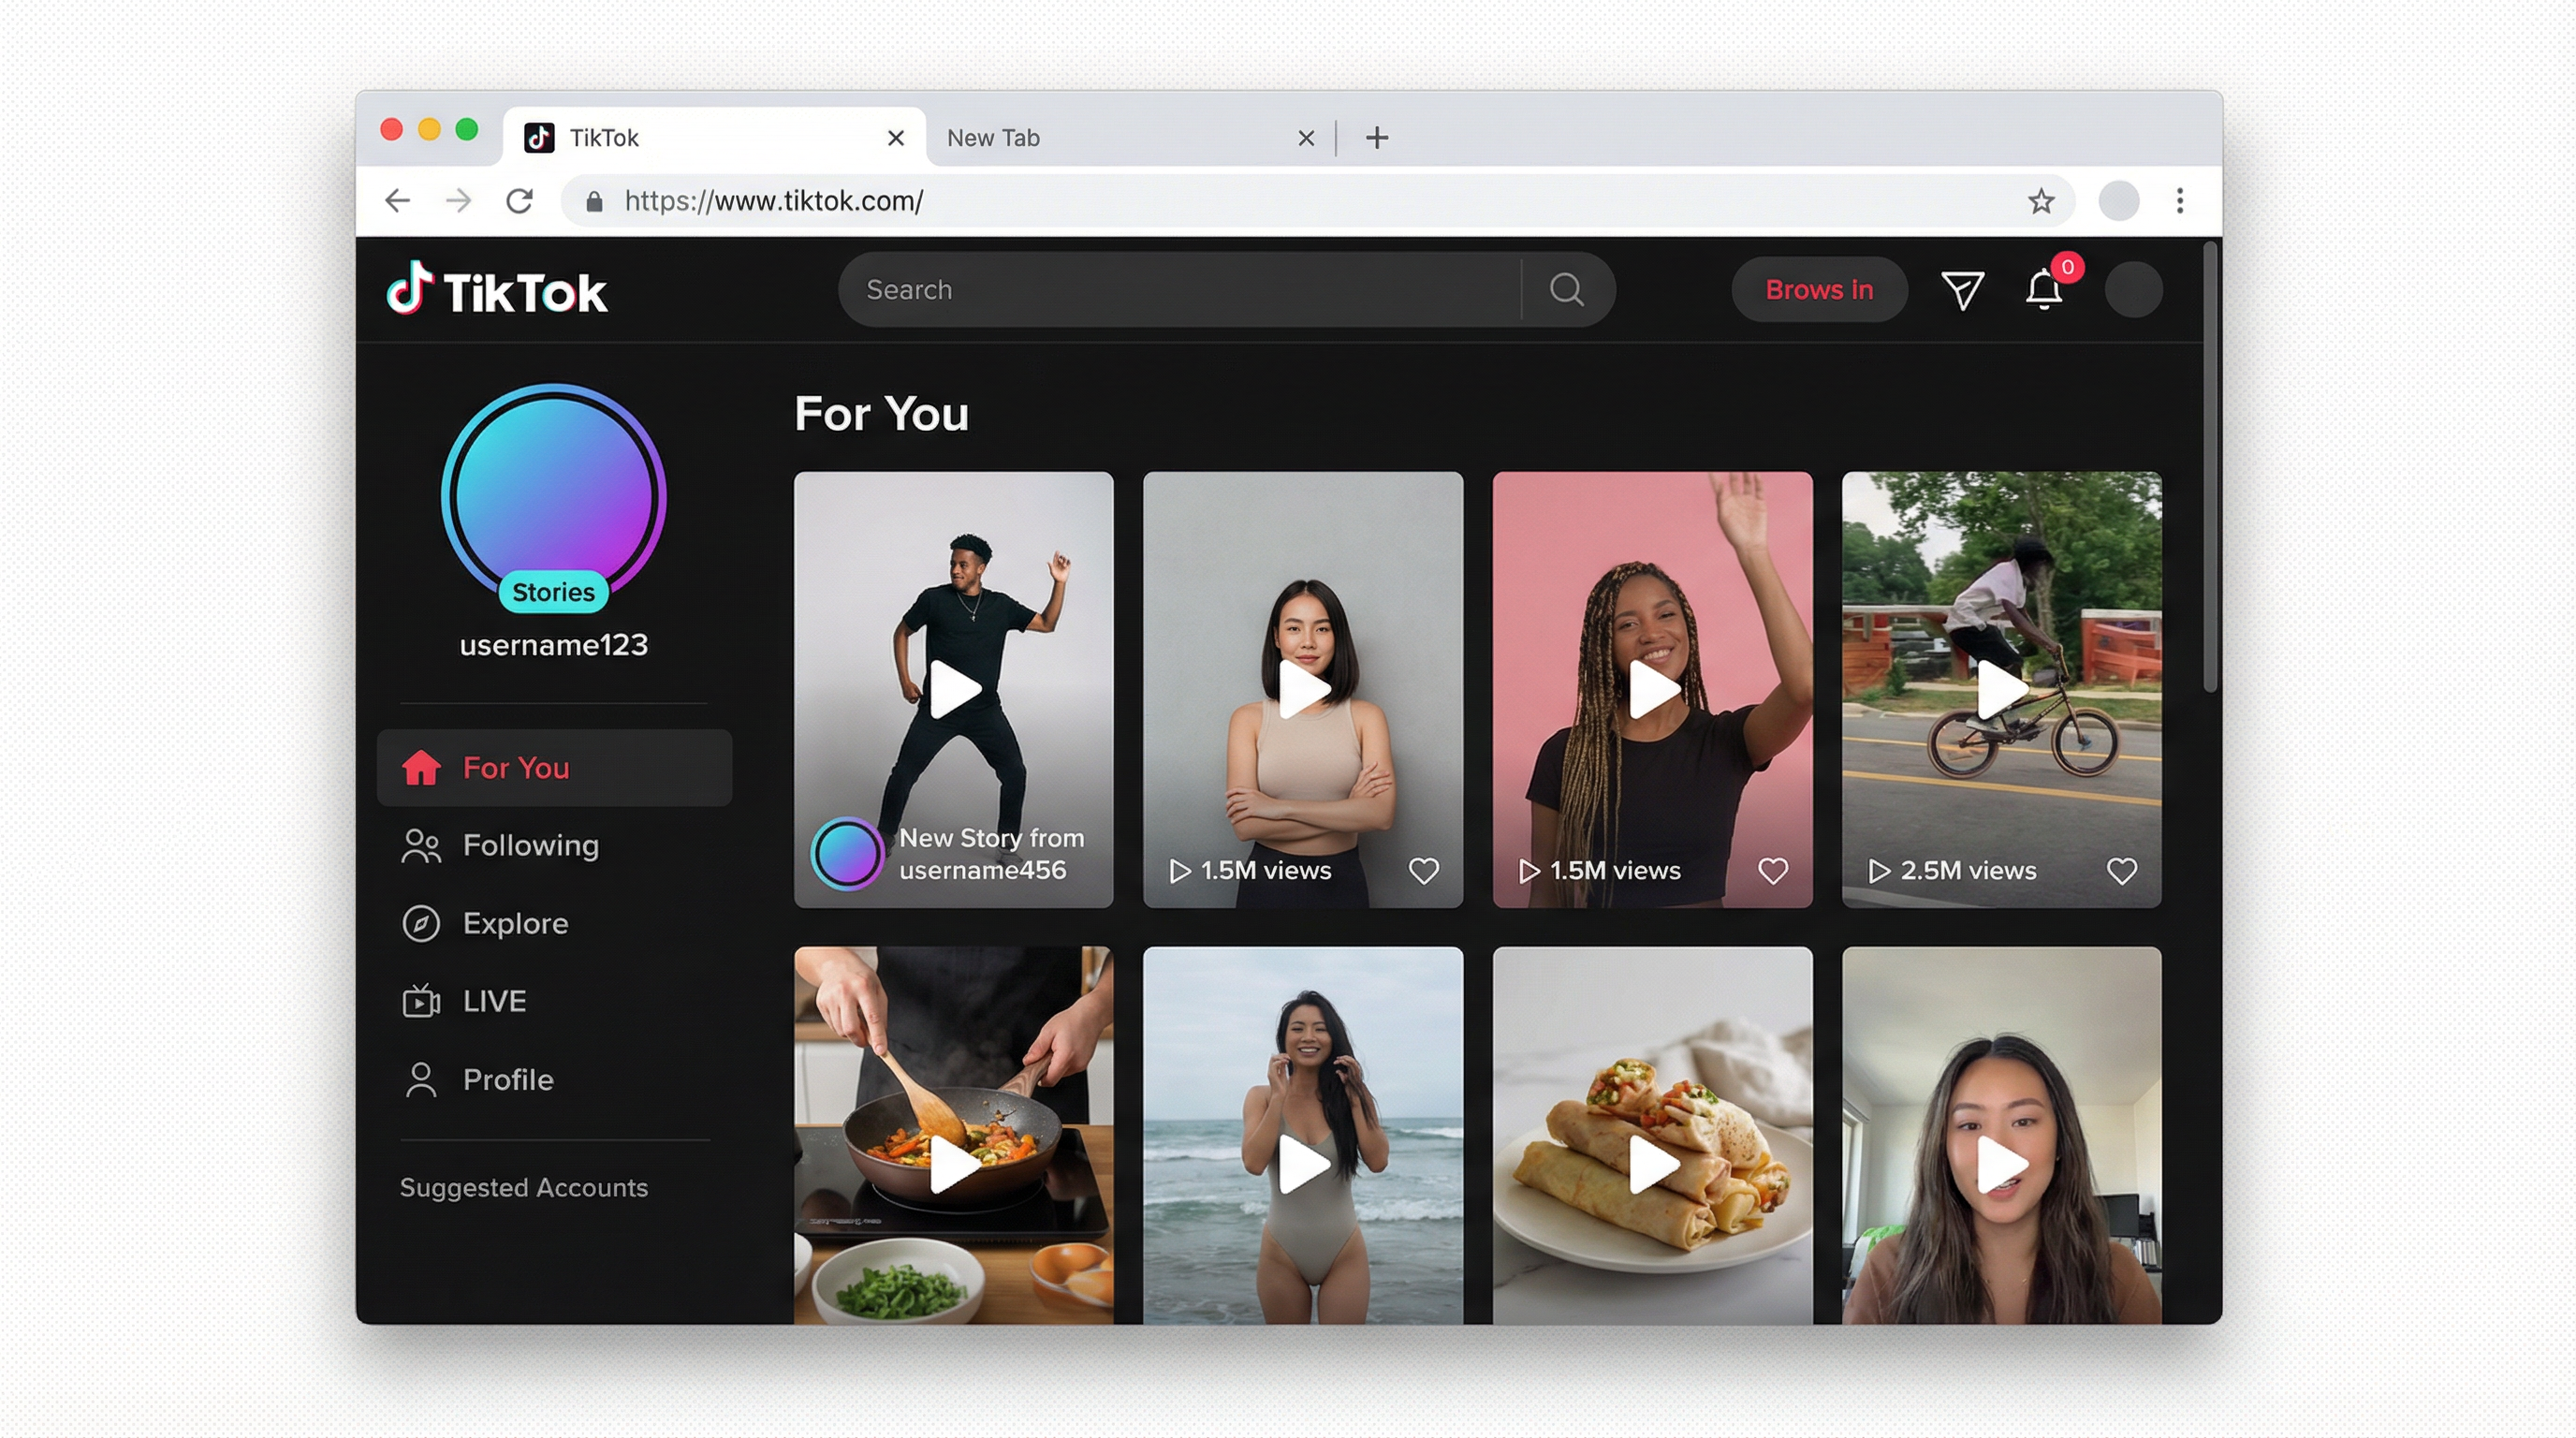Like the pink background video

1772,871
